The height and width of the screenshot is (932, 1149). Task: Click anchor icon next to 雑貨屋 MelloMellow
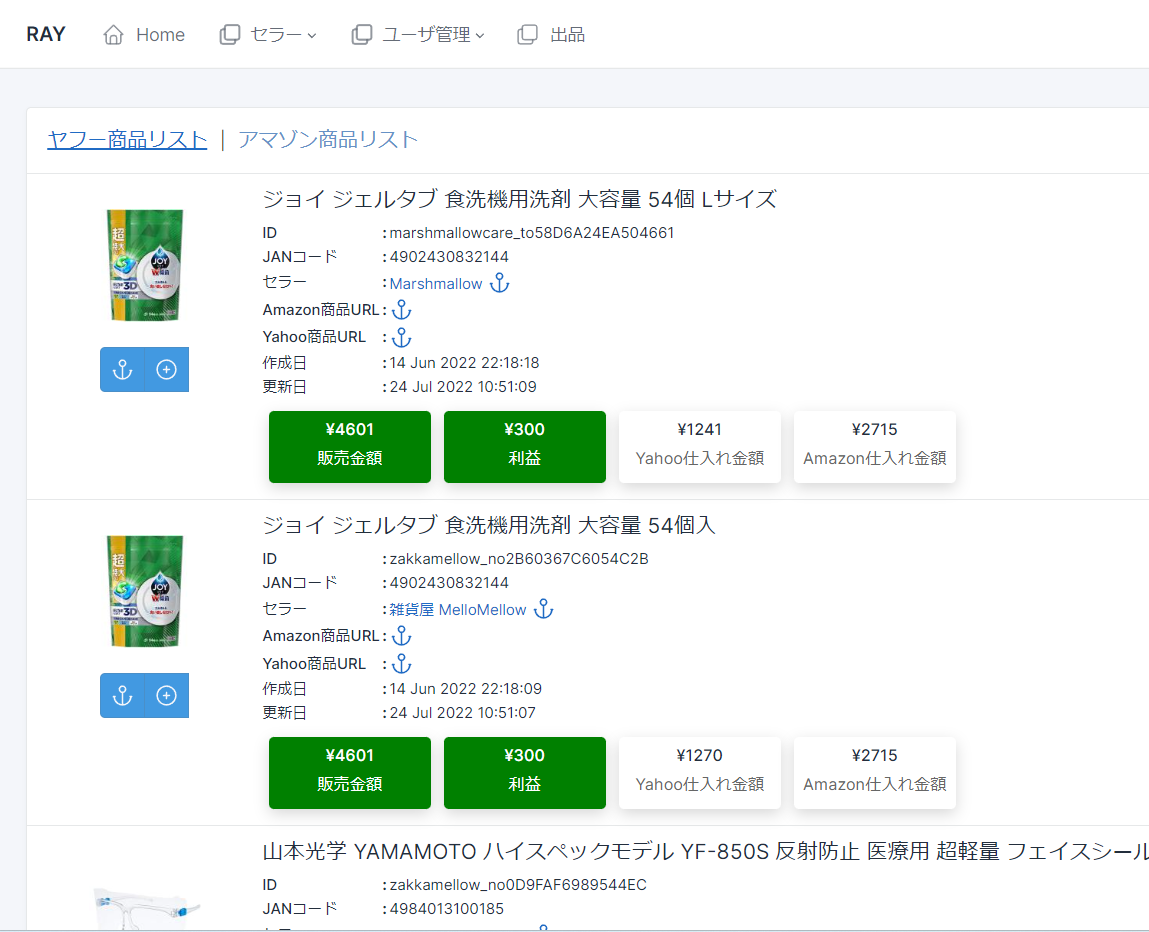(x=543, y=609)
